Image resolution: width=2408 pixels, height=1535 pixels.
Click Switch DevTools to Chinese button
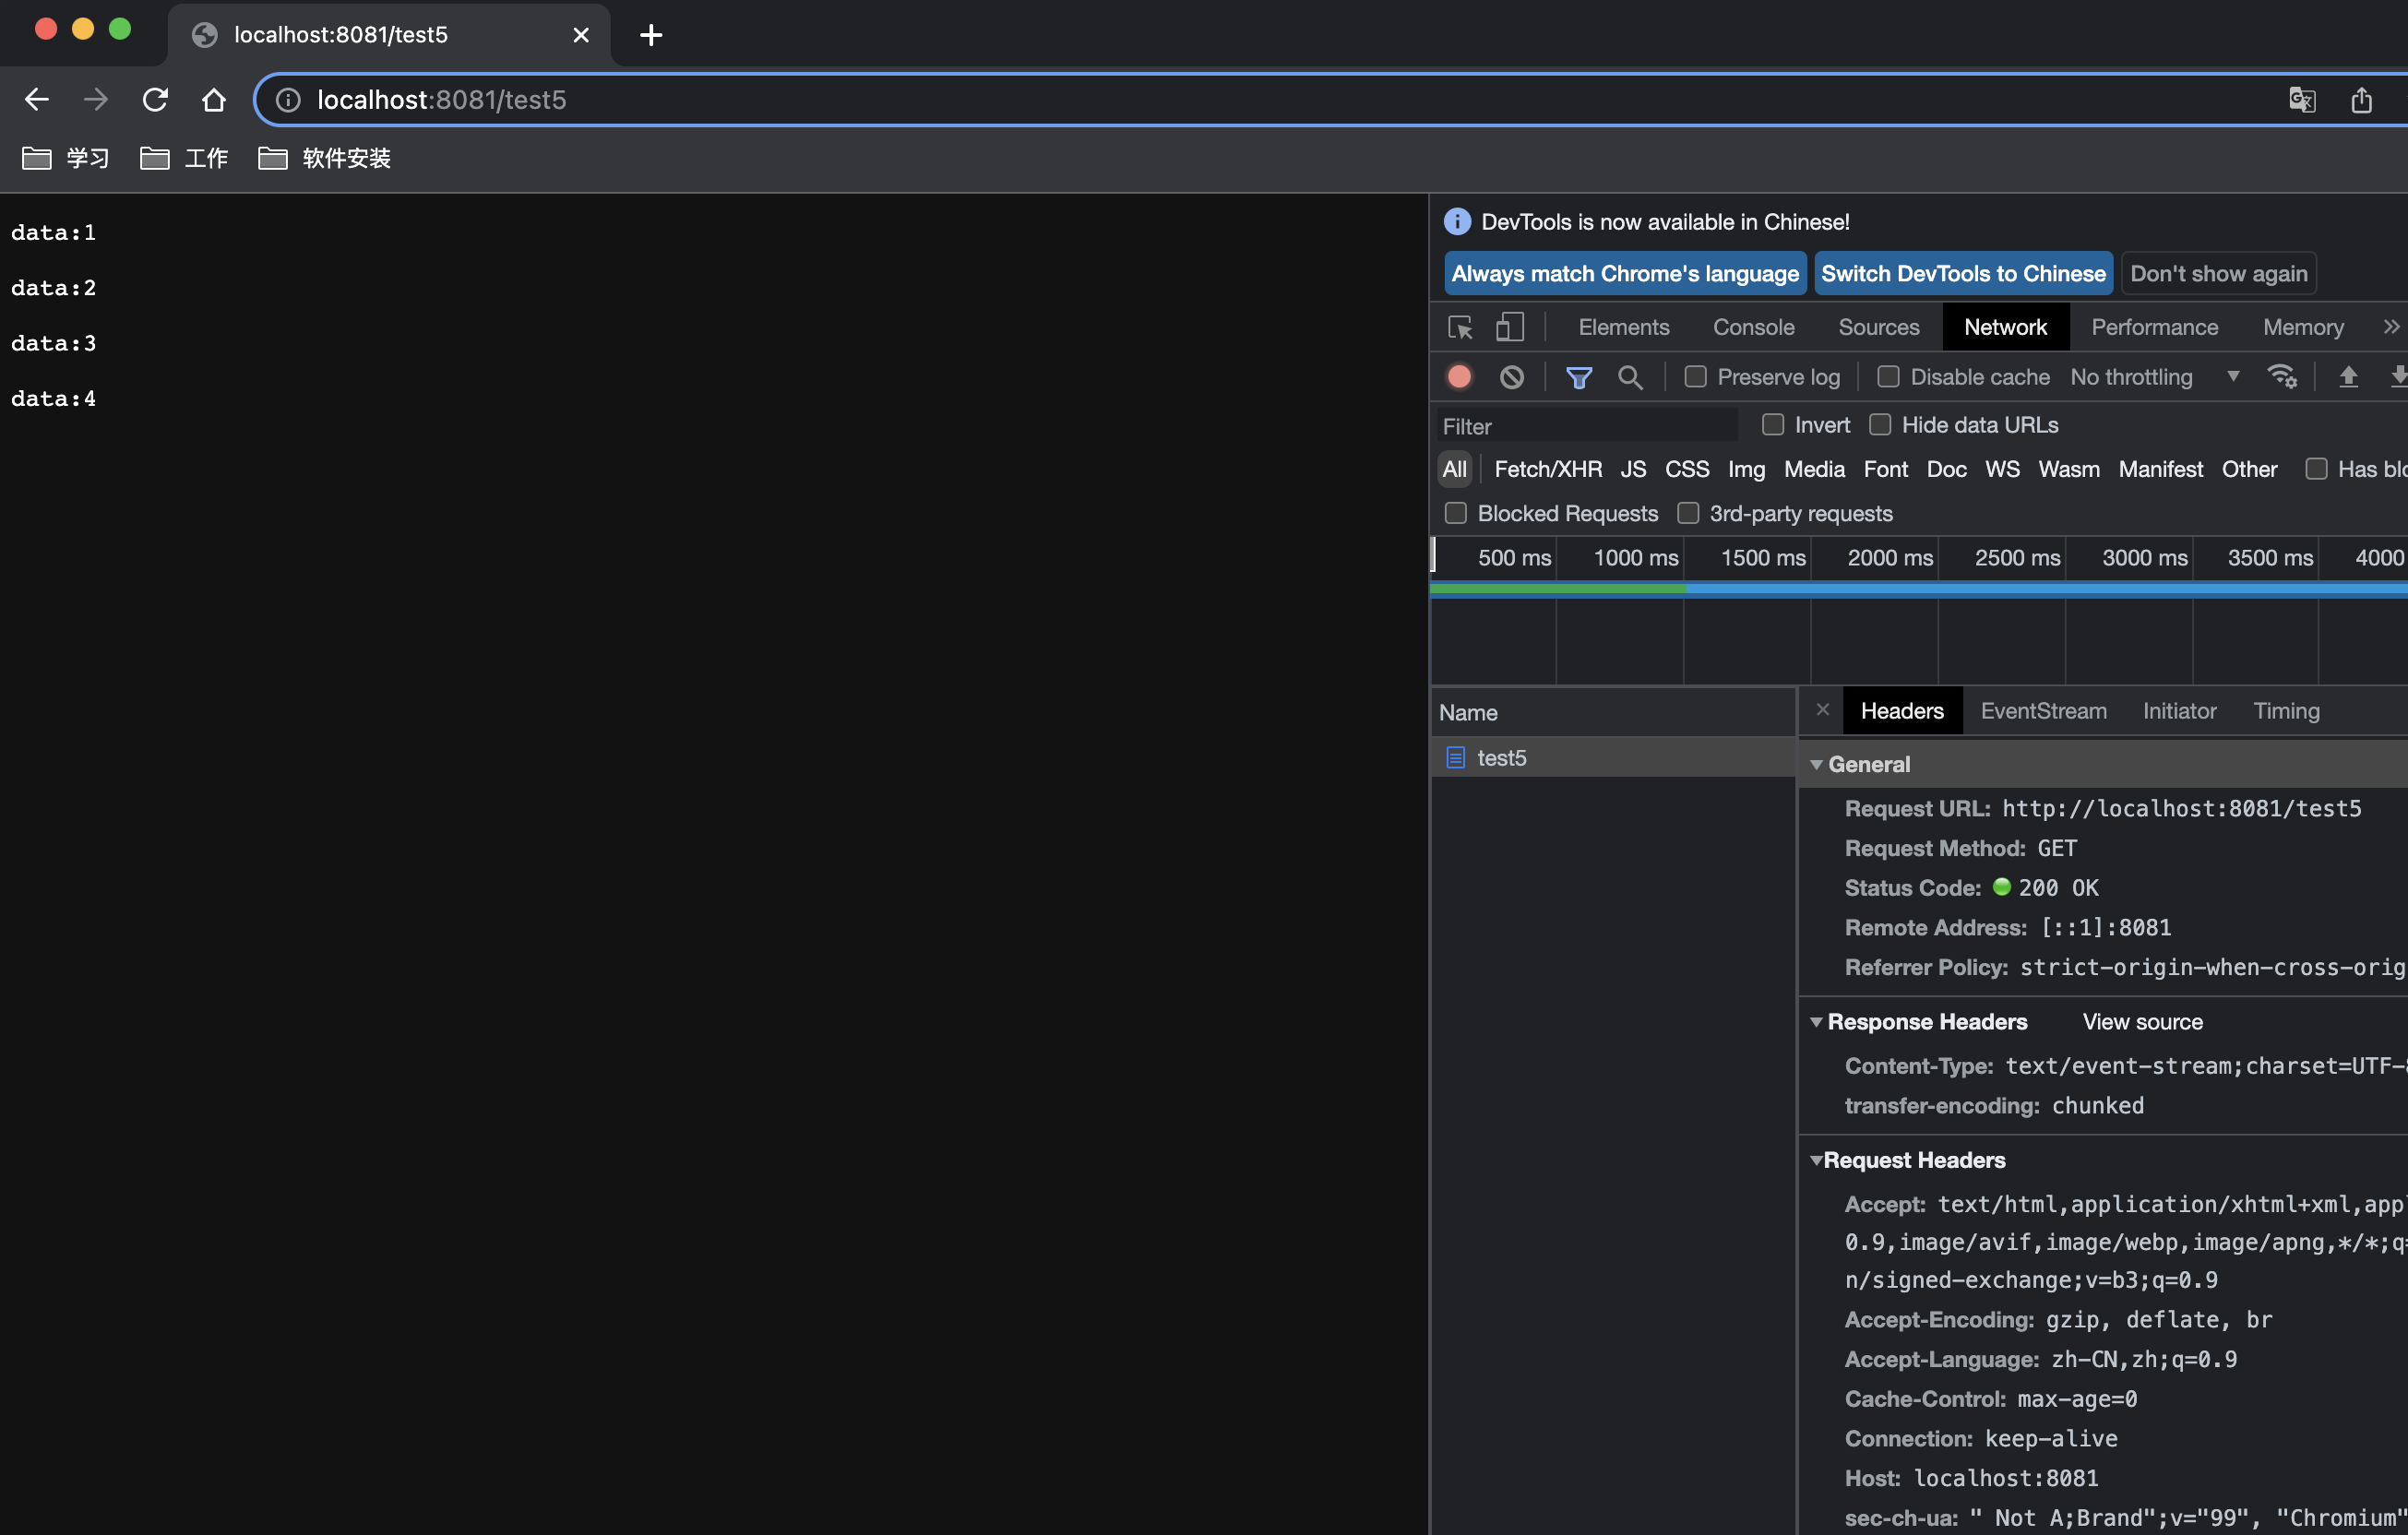(x=1962, y=274)
